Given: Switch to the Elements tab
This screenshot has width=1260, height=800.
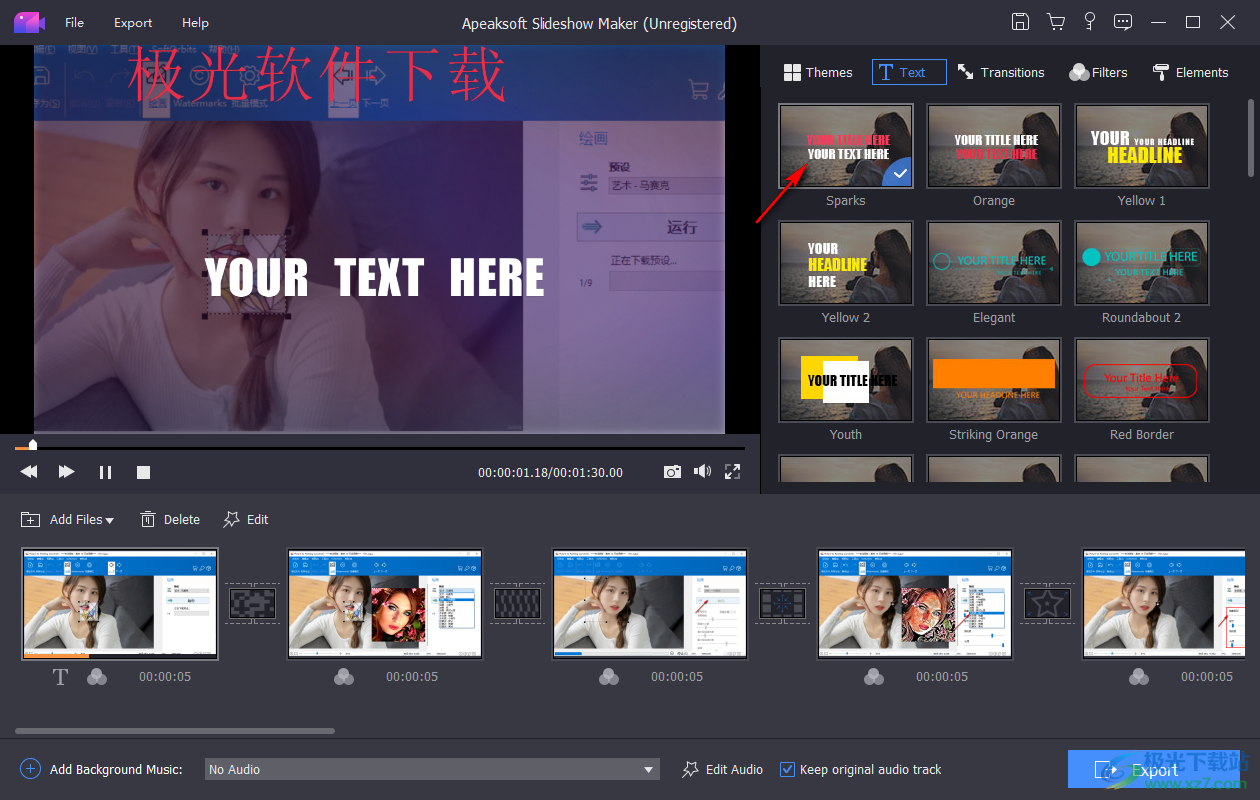Looking at the screenshot, I should pos(1190,72).
